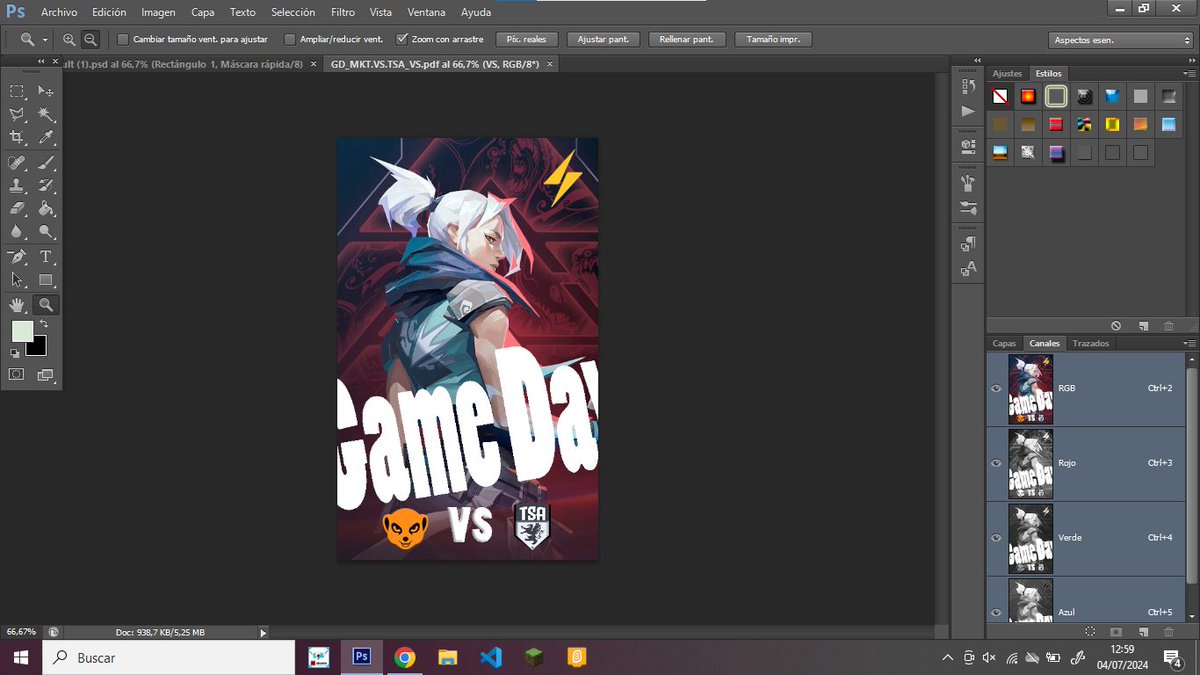Select the Zoom tool in toolbox
This screenshot has height=675, width=1200.
point(46,304)
